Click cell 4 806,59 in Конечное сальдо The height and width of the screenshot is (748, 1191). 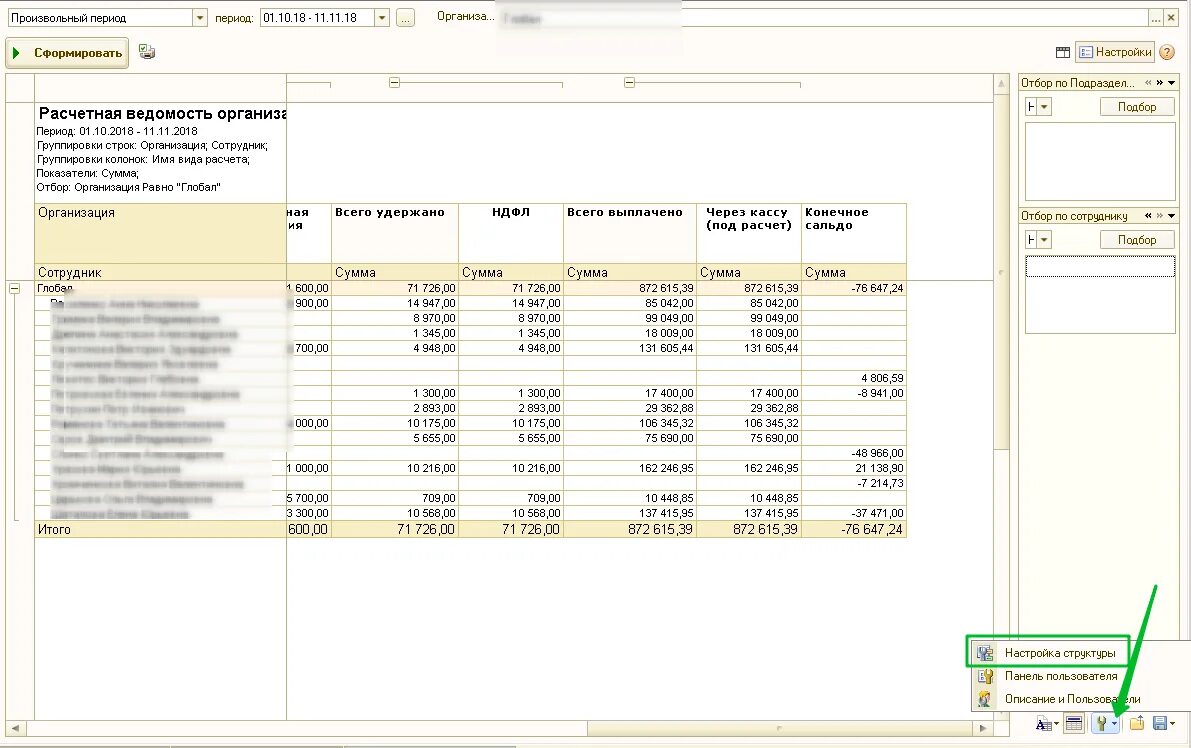854,378
